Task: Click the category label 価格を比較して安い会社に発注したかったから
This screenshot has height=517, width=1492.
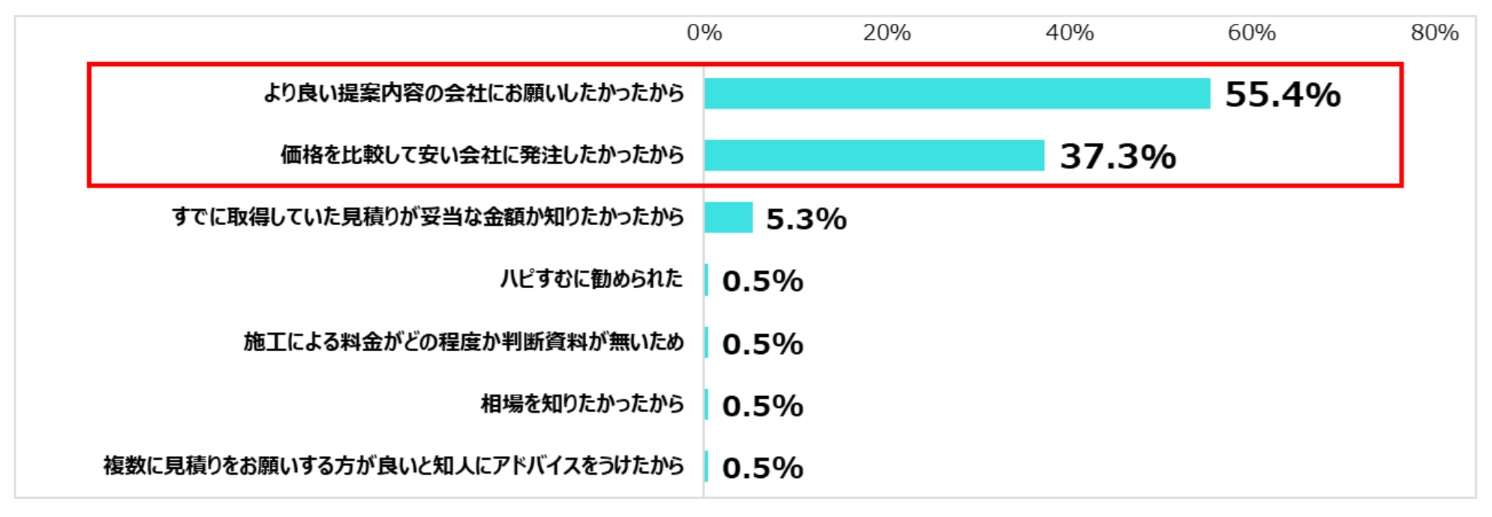Action: (x=482, y=156)
